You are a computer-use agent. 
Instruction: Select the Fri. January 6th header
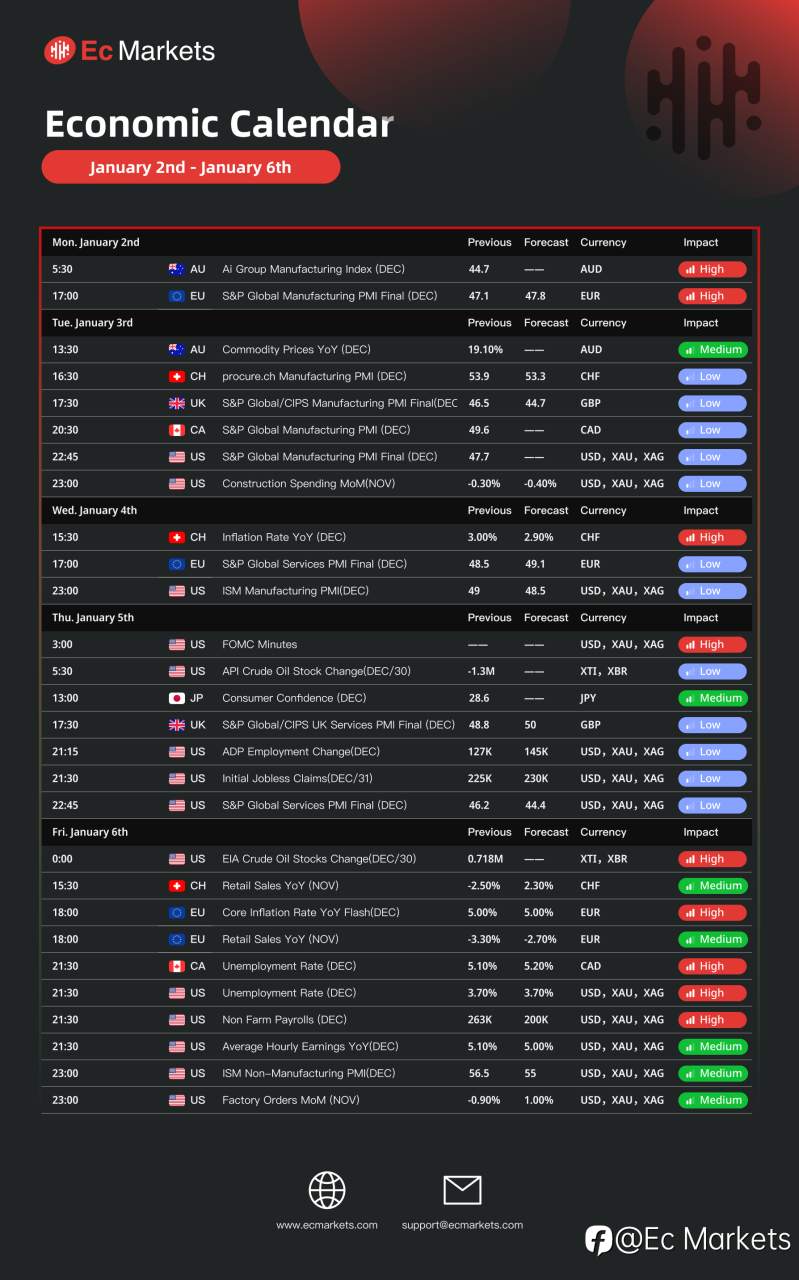(x=90, y=832)
